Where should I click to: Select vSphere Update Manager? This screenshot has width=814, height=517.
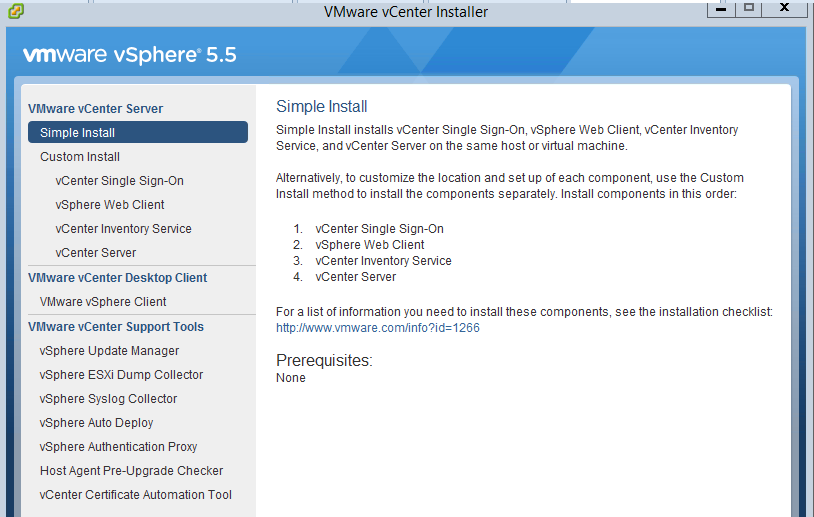(109, 351)
